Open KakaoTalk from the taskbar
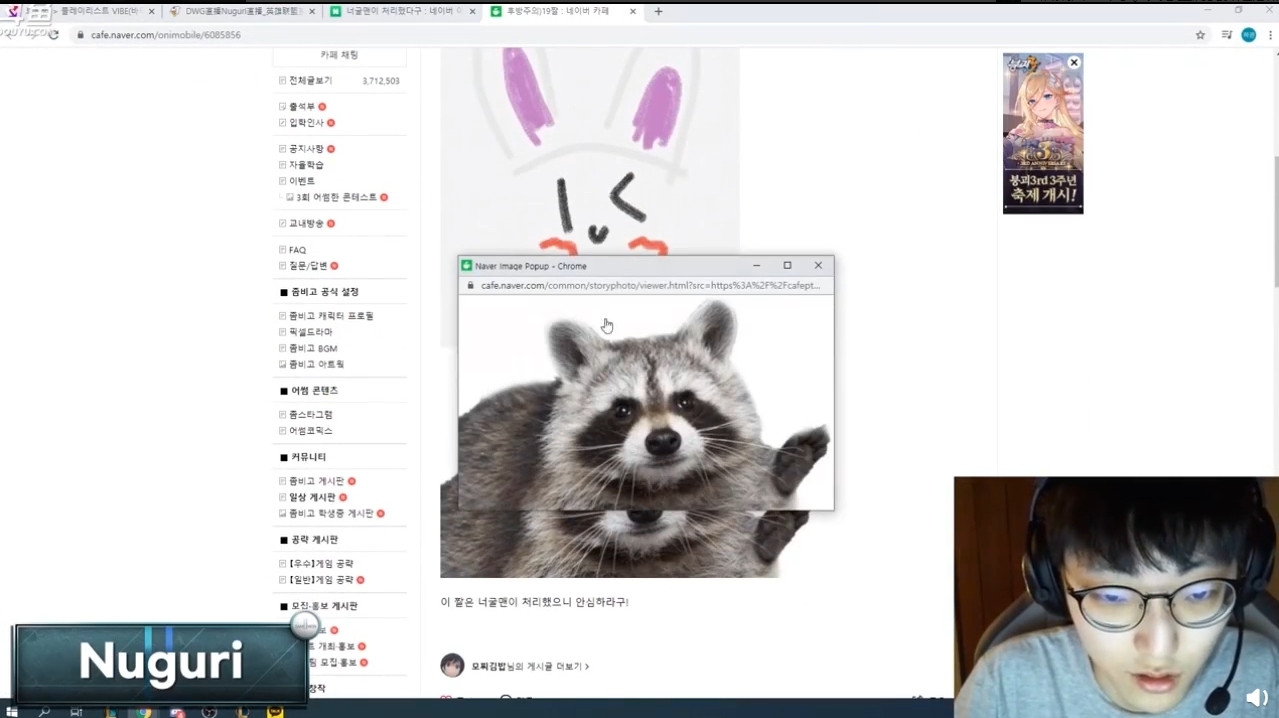This screenshot has width=1279, height=718. click(274, 711)
